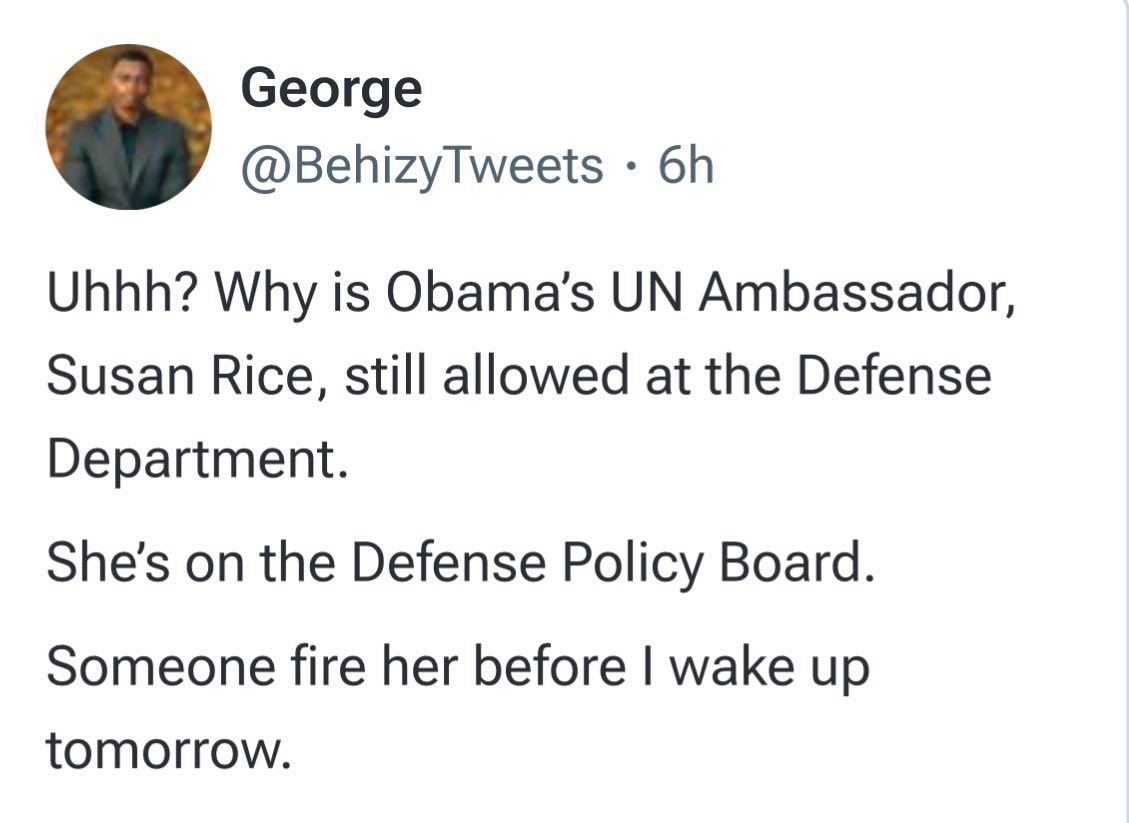
Task: Select the word Obama's in tweet
Action: coord(490,292)
